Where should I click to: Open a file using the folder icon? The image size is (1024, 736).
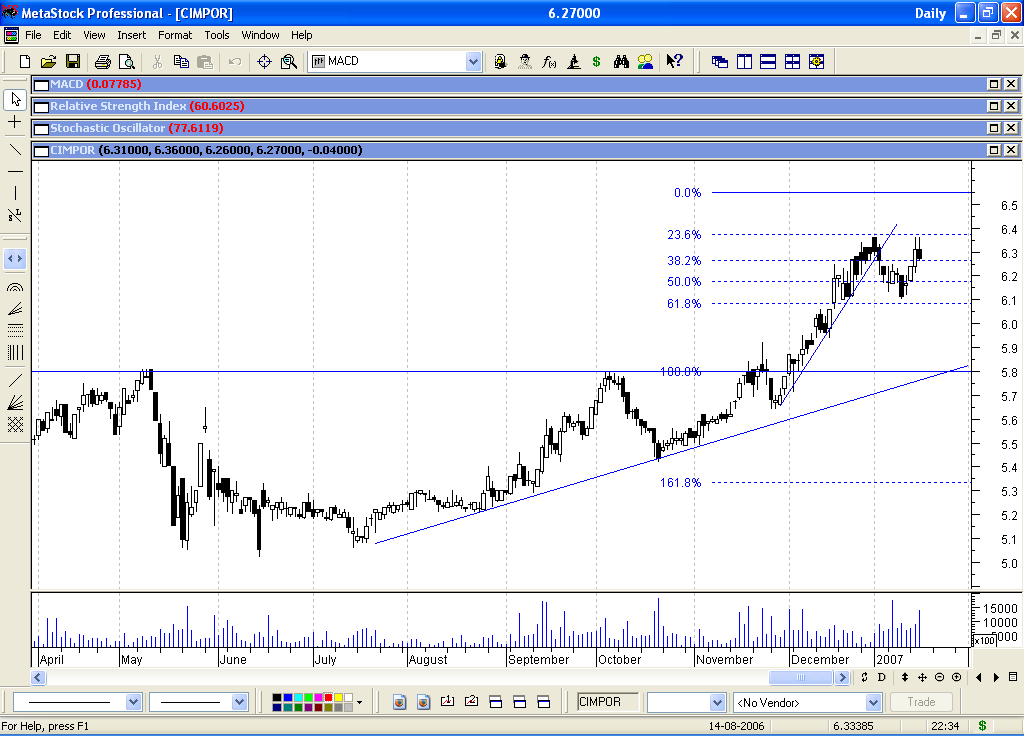tap(48, 61)
